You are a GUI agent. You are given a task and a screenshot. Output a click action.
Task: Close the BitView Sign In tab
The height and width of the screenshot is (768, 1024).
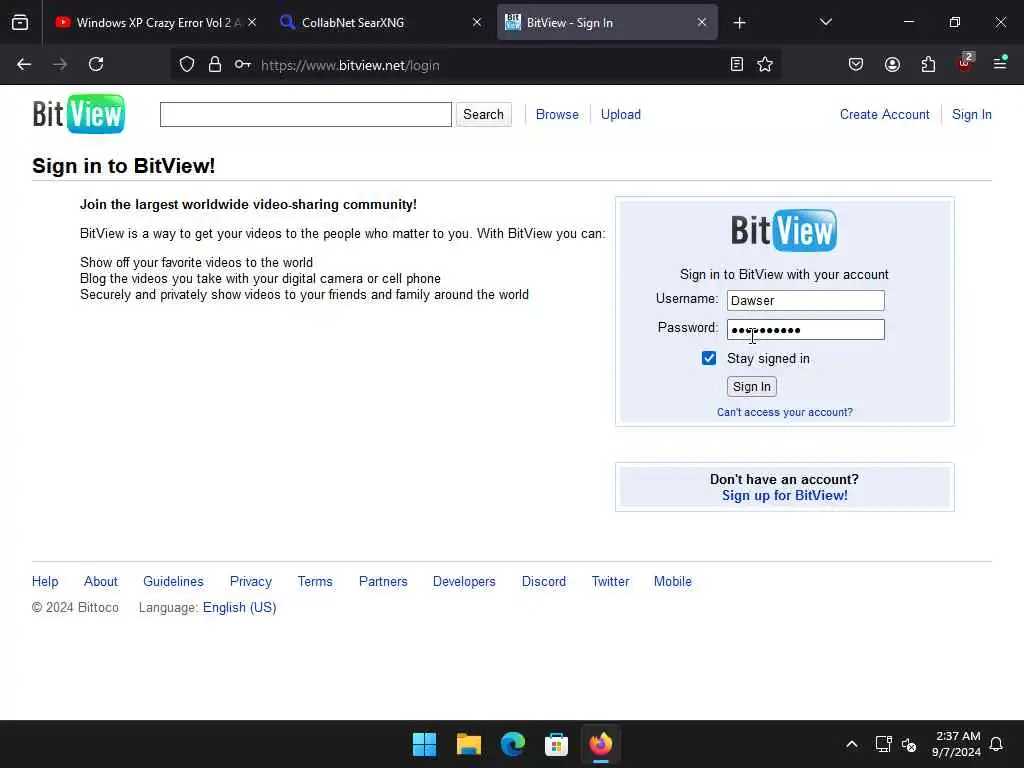coord(702,22)
